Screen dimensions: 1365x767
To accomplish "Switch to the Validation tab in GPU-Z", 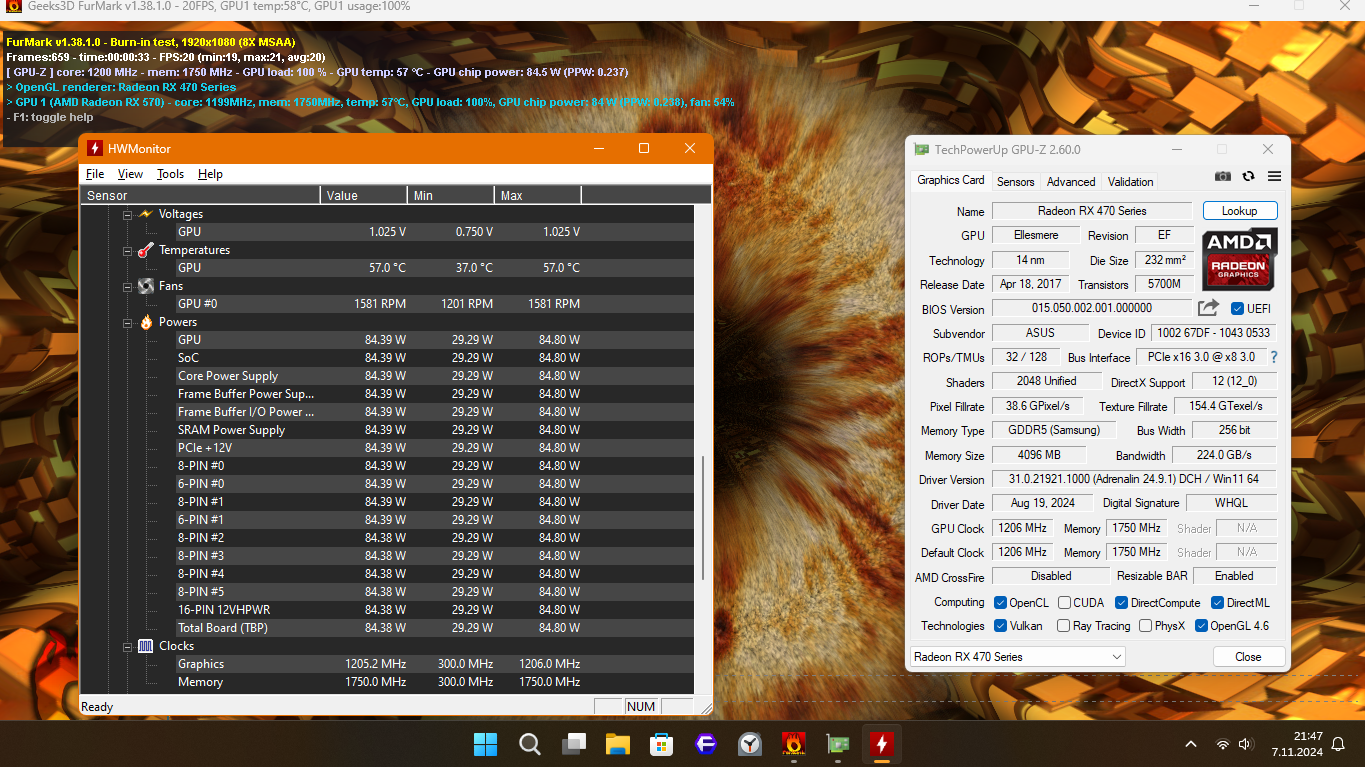I will pyautogui.click(x=1130, y=182).
